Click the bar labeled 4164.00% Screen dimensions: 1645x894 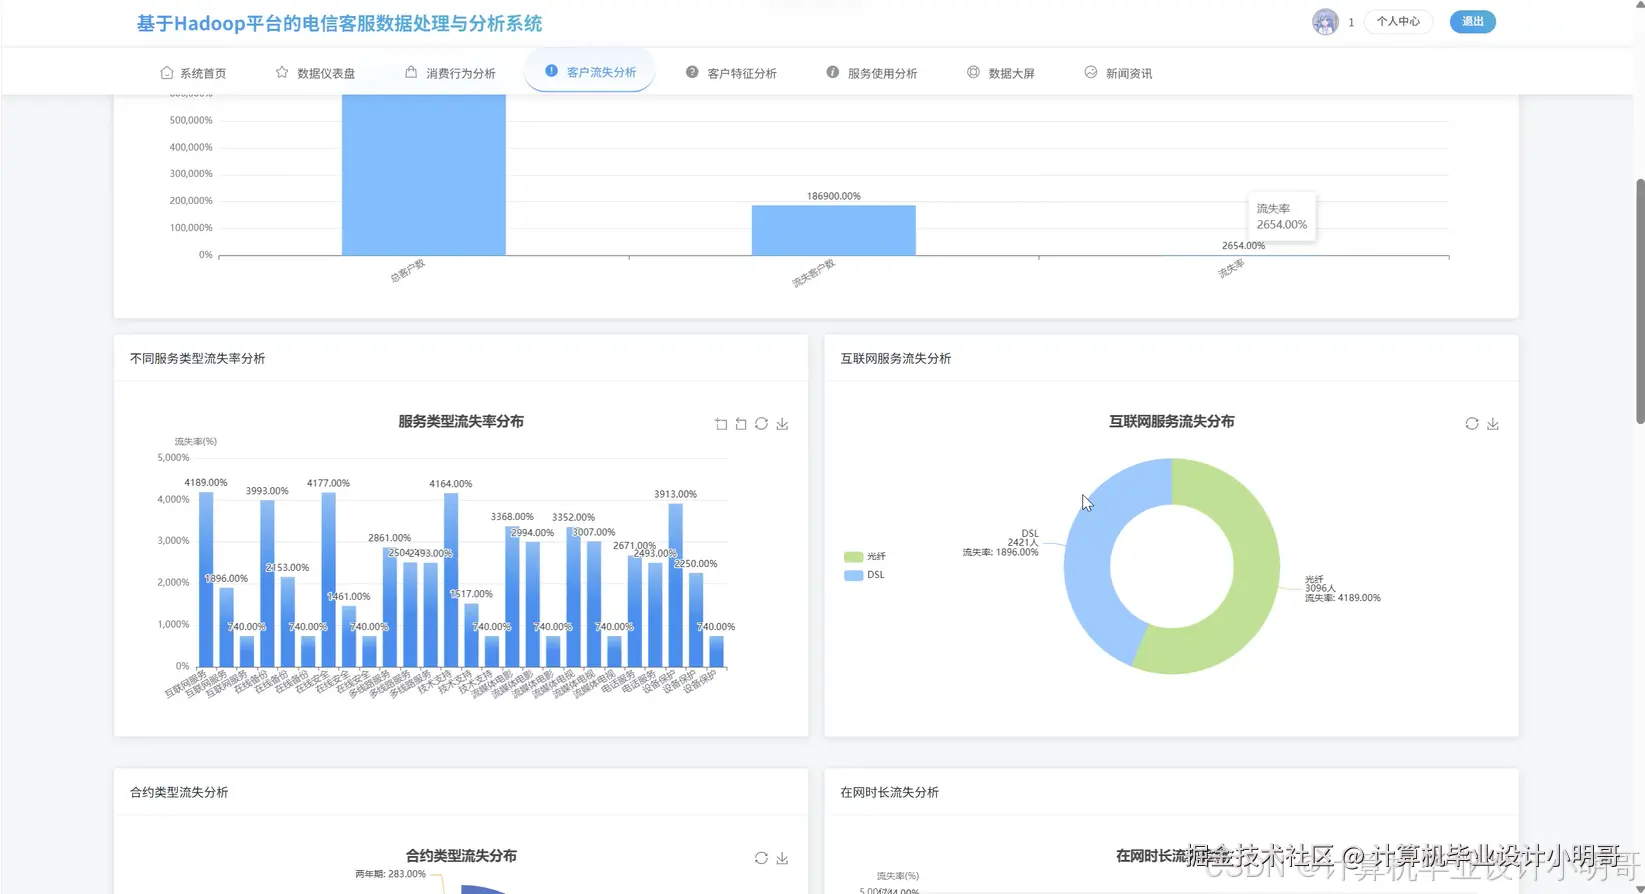451,580
